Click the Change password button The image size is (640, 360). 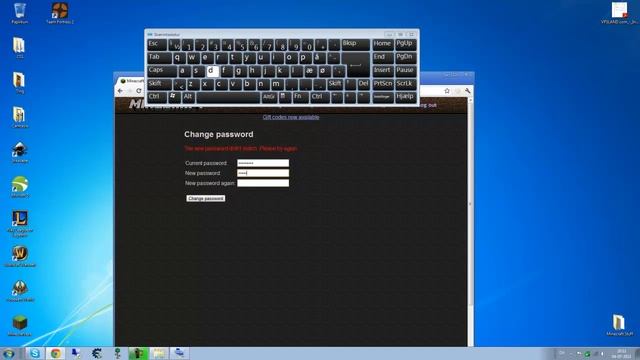tap(205, 198)
